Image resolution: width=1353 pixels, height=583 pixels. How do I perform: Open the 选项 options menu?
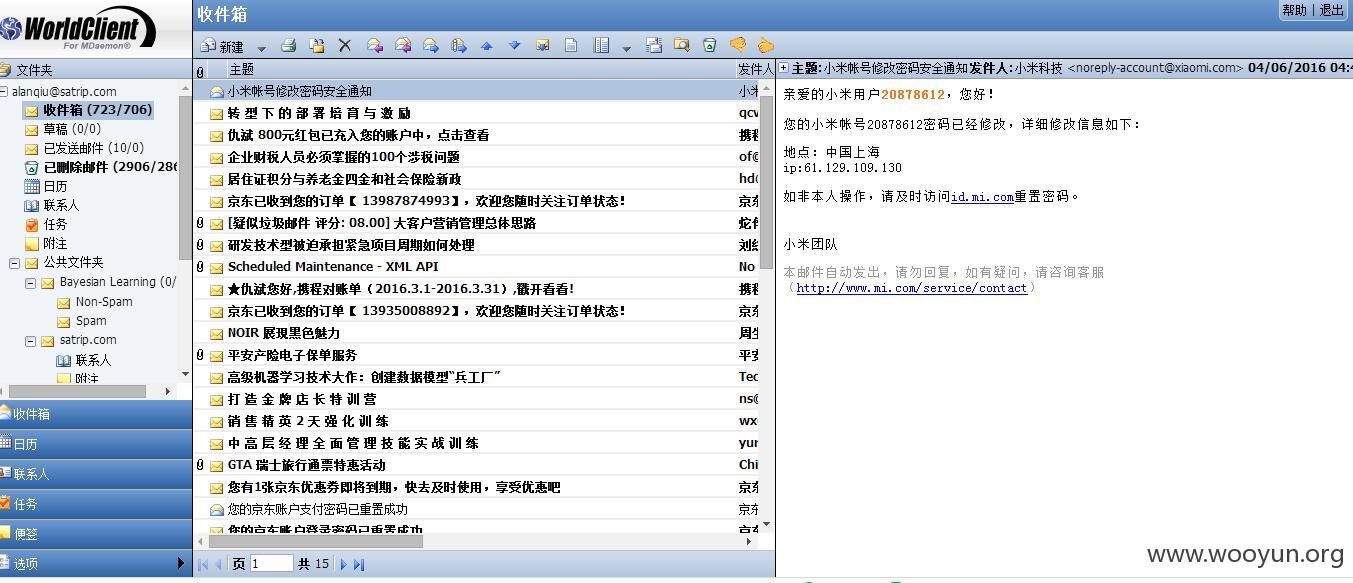(96, 563)
